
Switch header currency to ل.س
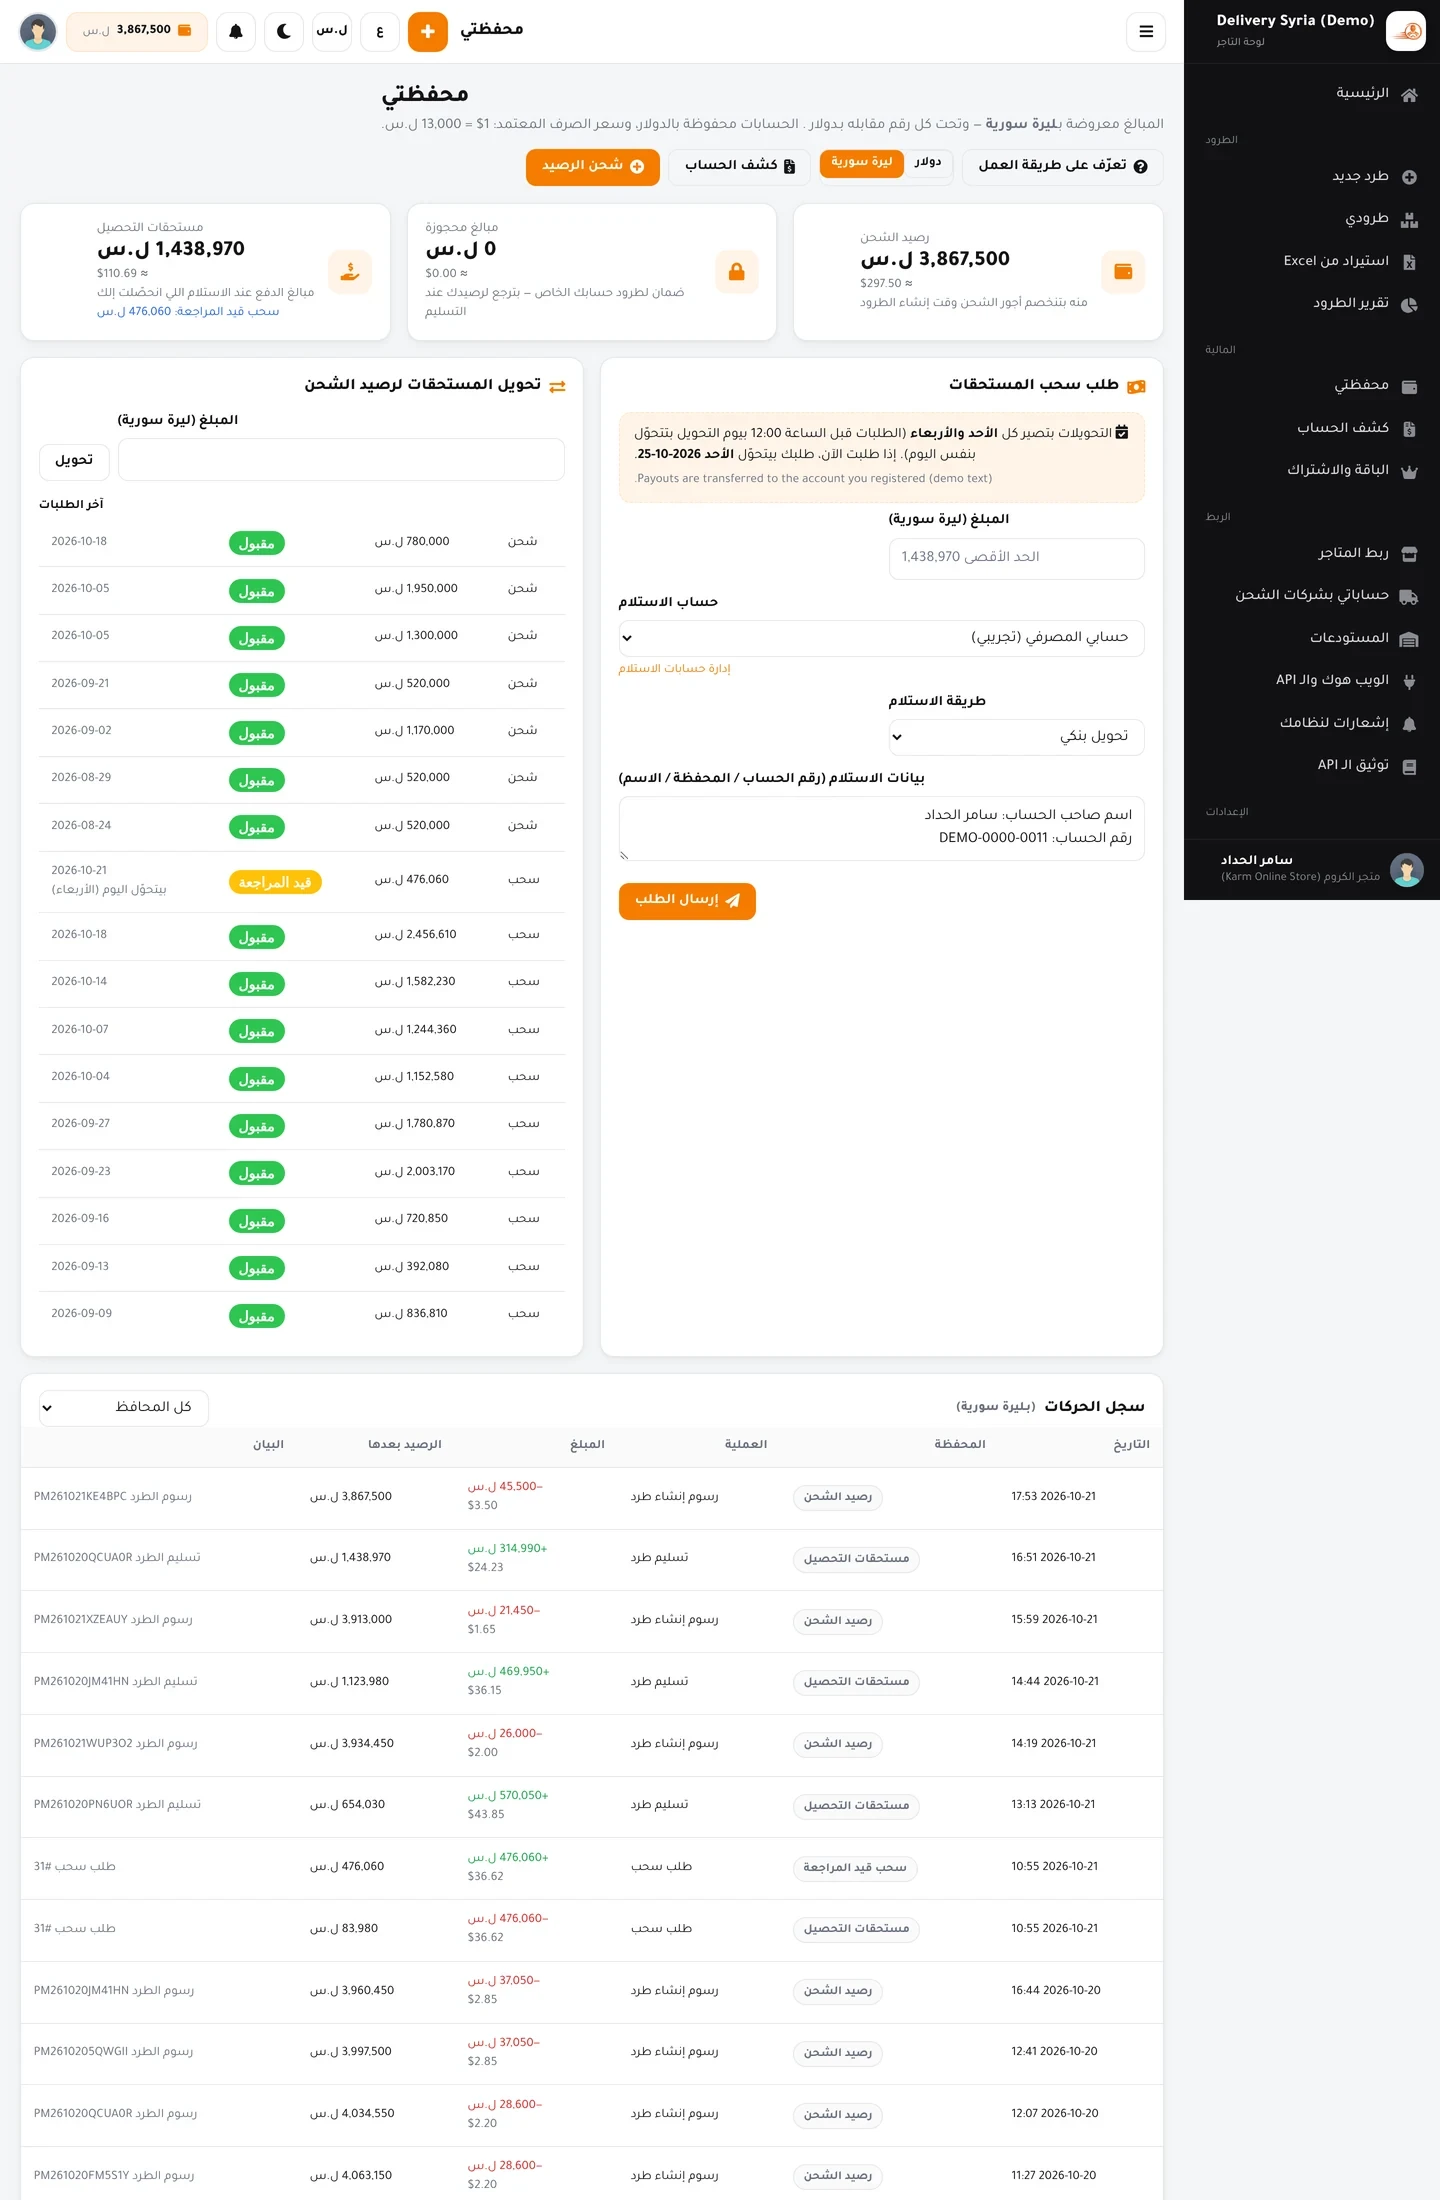pyautogui.click(x=332, y=32)
